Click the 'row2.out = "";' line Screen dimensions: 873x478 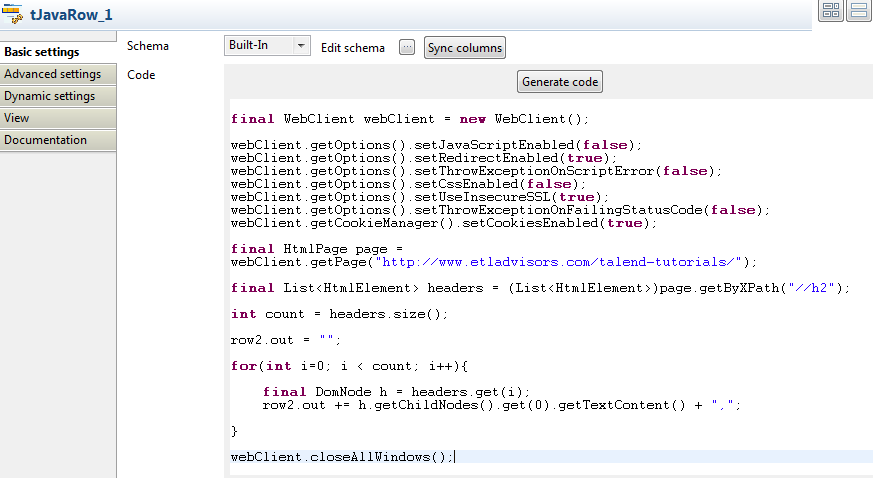pyautogui.click(x=286, y=340)
